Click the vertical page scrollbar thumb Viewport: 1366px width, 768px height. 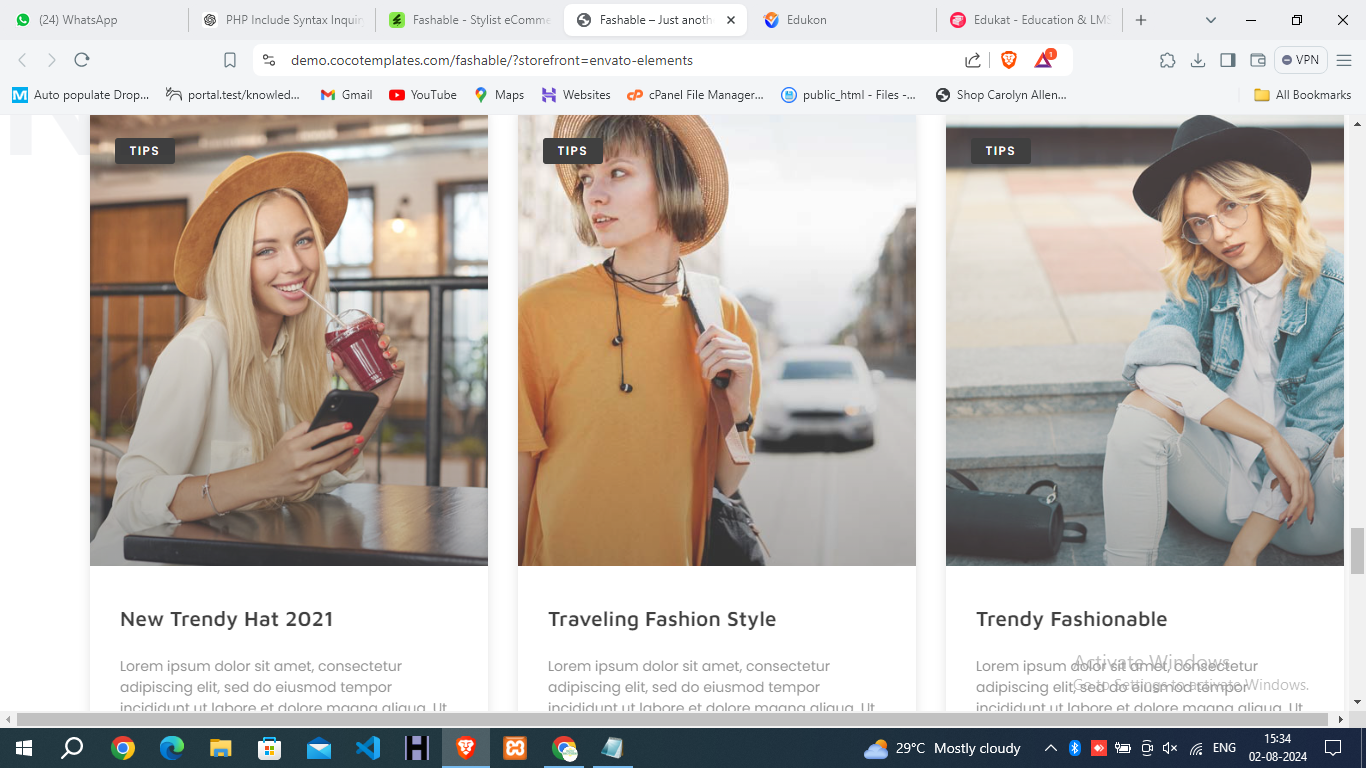[1357, 550]
